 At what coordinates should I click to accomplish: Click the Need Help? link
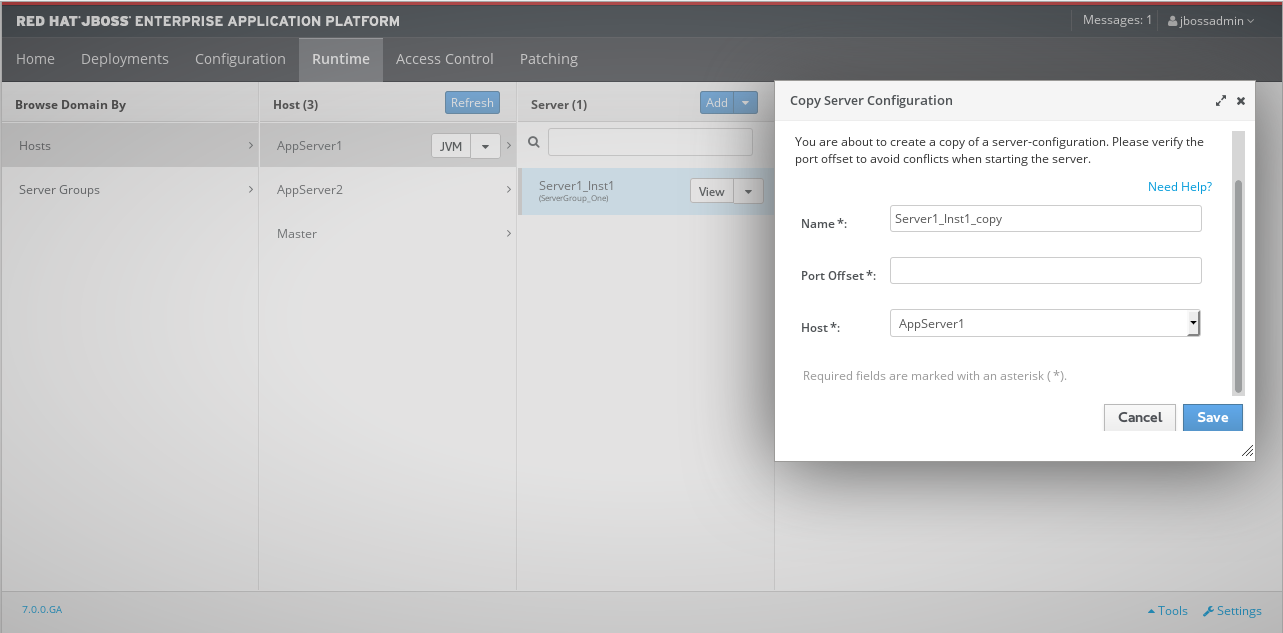(x=1179, y=187)
